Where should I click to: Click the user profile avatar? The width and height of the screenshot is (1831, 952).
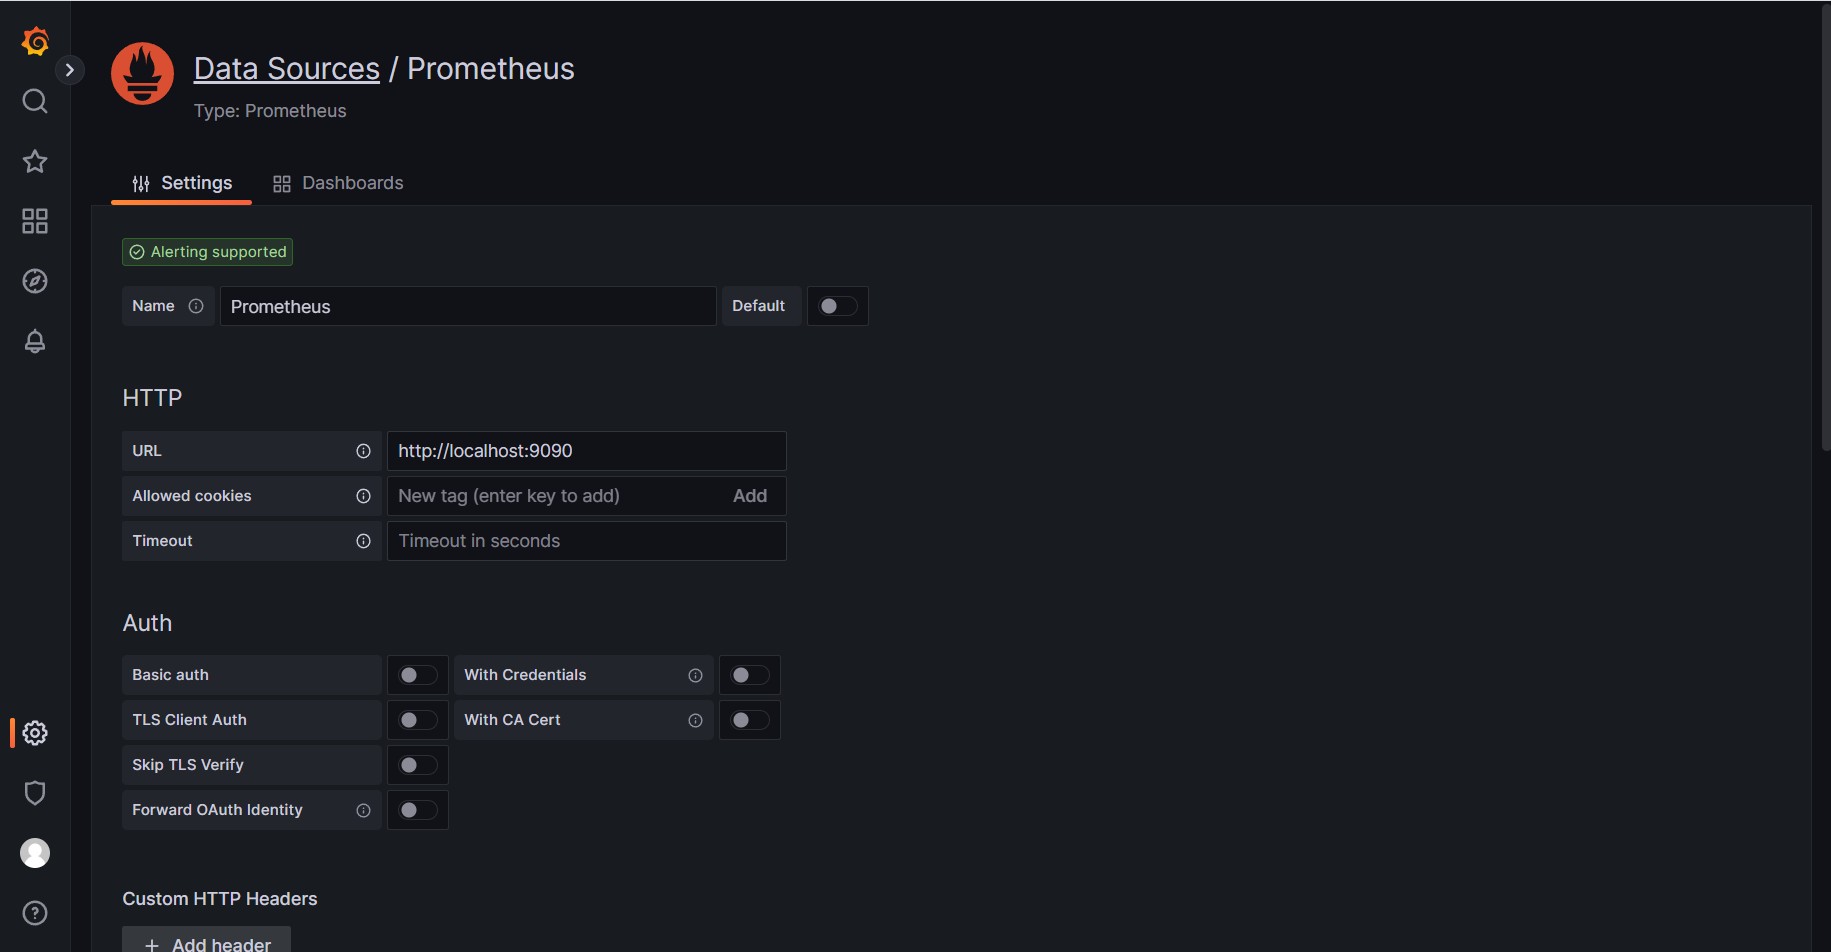click(x=35, y=853)
